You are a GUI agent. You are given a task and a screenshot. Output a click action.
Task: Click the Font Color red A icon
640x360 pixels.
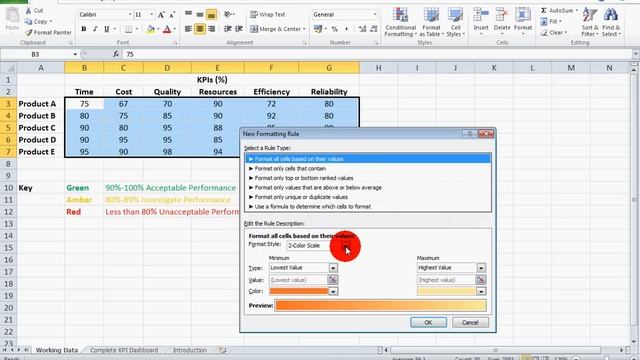[167, 29]
